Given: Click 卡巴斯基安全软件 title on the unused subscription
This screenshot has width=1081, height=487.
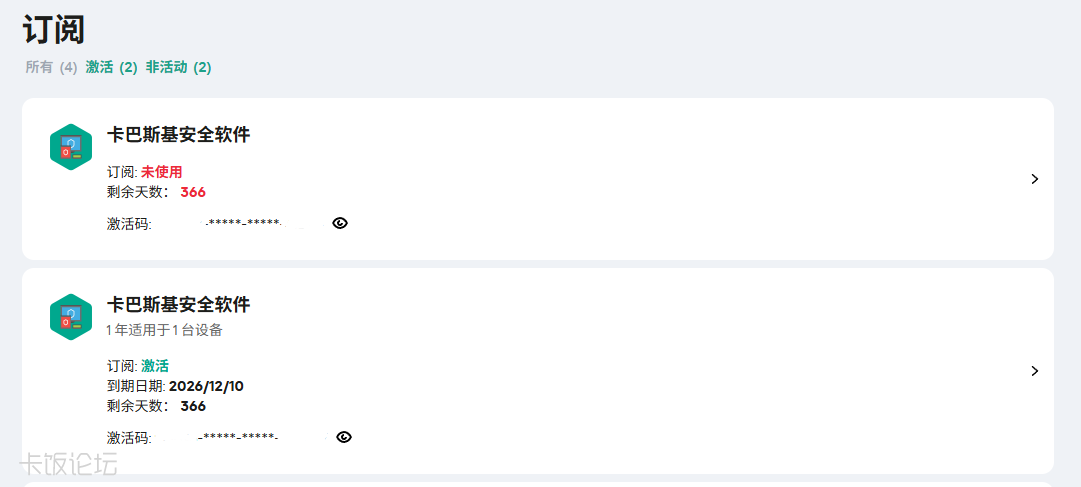Looking at the screenshot, I should [178, 135].
